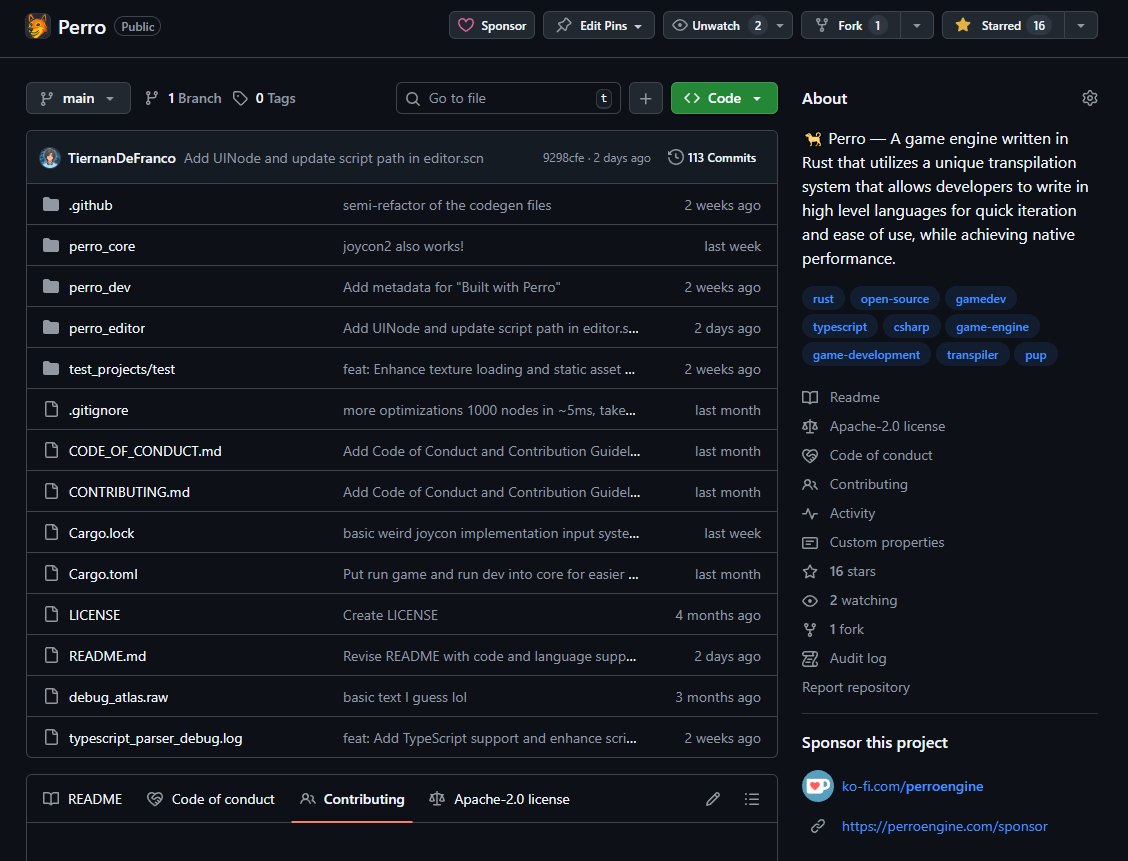This screenshot has height=861, width=1128.
Task: Open the About settings gear icon
Action: [x=1089, y=98]
